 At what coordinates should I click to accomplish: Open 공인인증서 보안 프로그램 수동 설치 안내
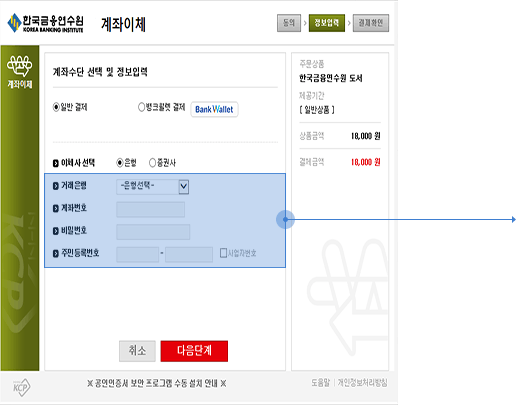pos(157,383)
